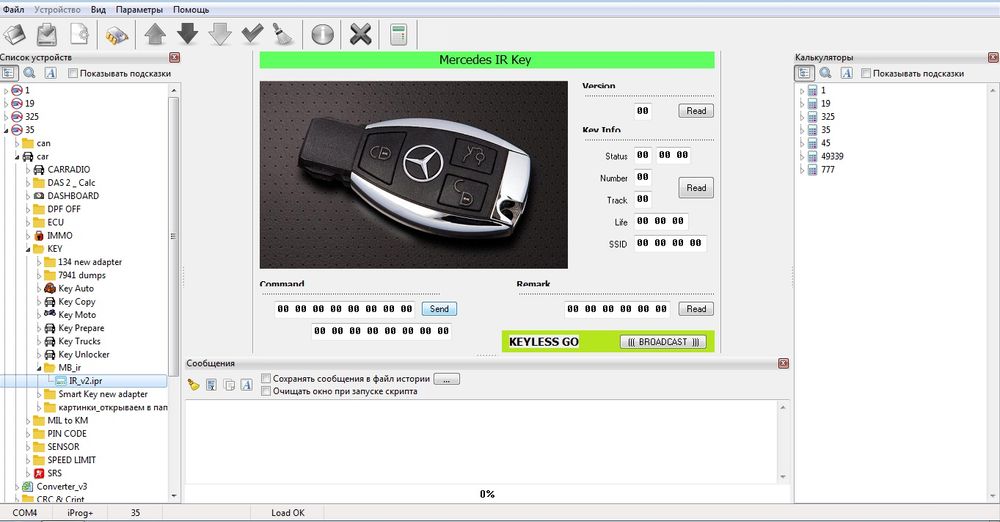The height and width of the screenshot is (522, 1000).
Task: Expand 777 in calculators panel
Action: click(x=802, y=170)
